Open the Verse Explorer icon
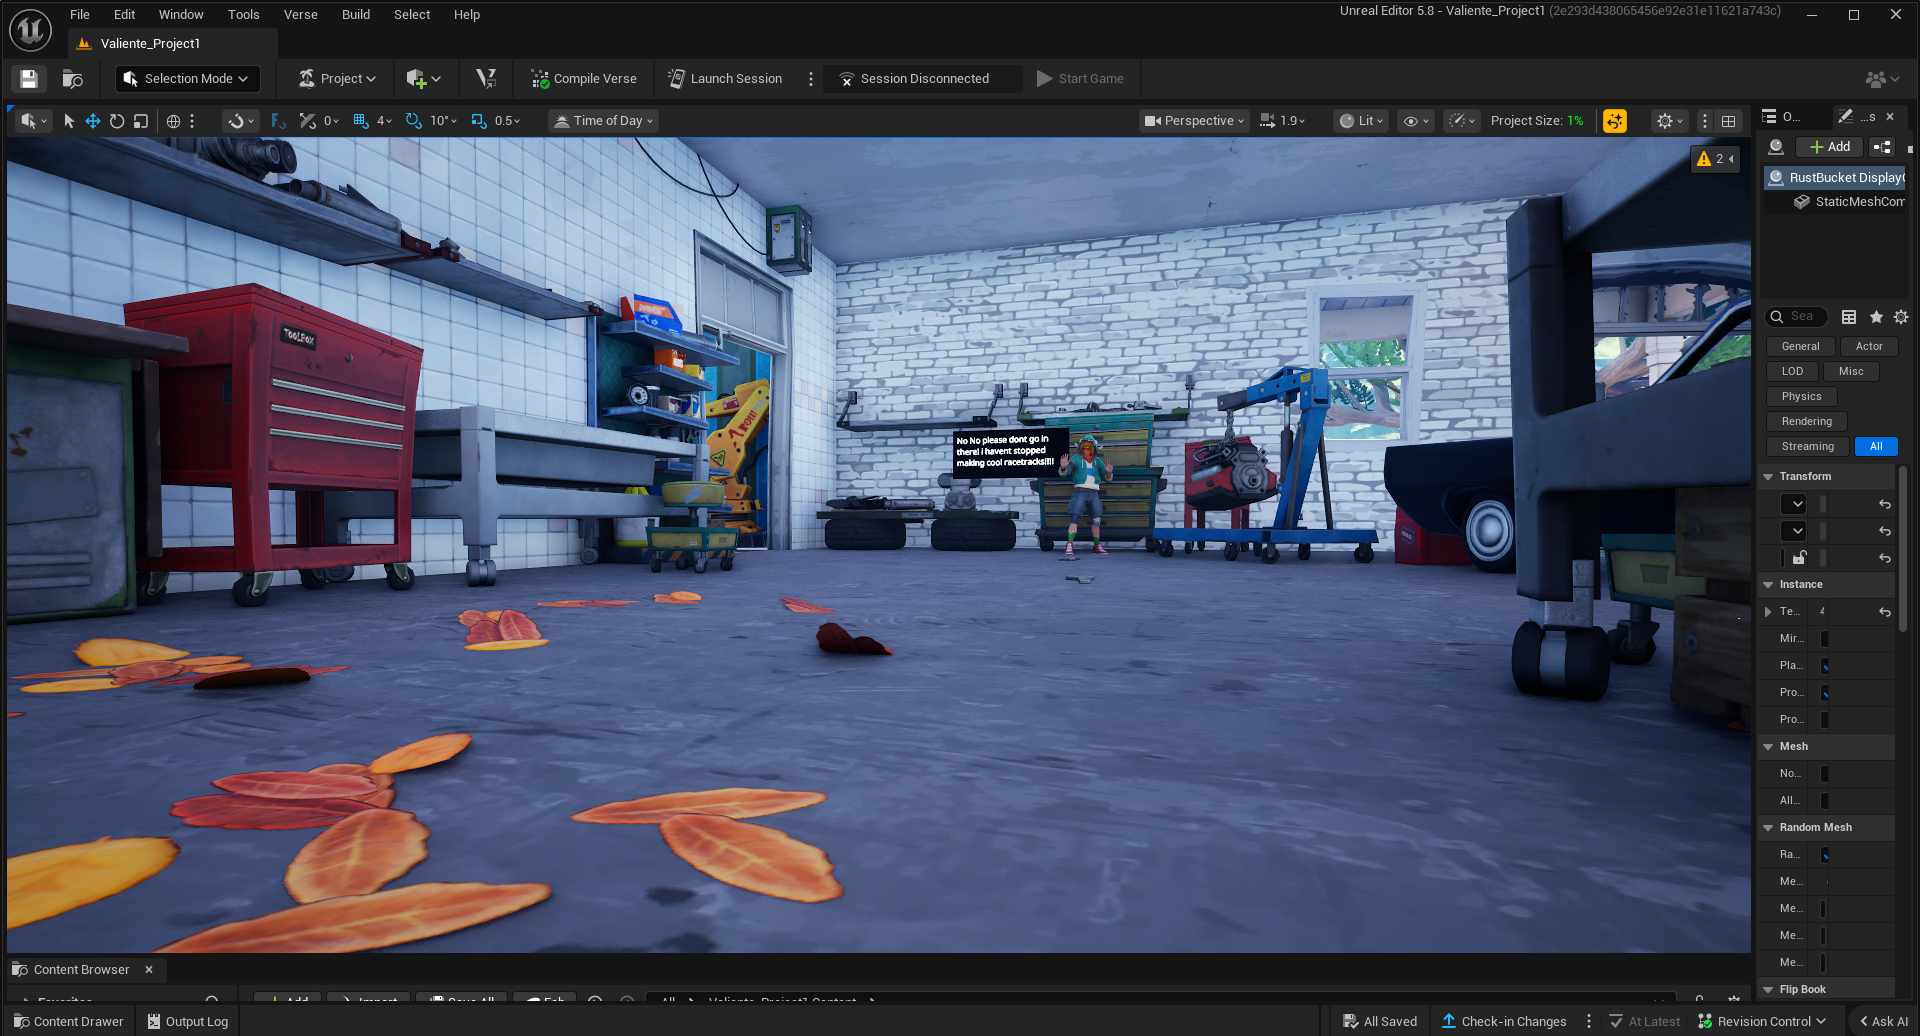Screen dimensions: 1920x1036 [x=486, y=79]
